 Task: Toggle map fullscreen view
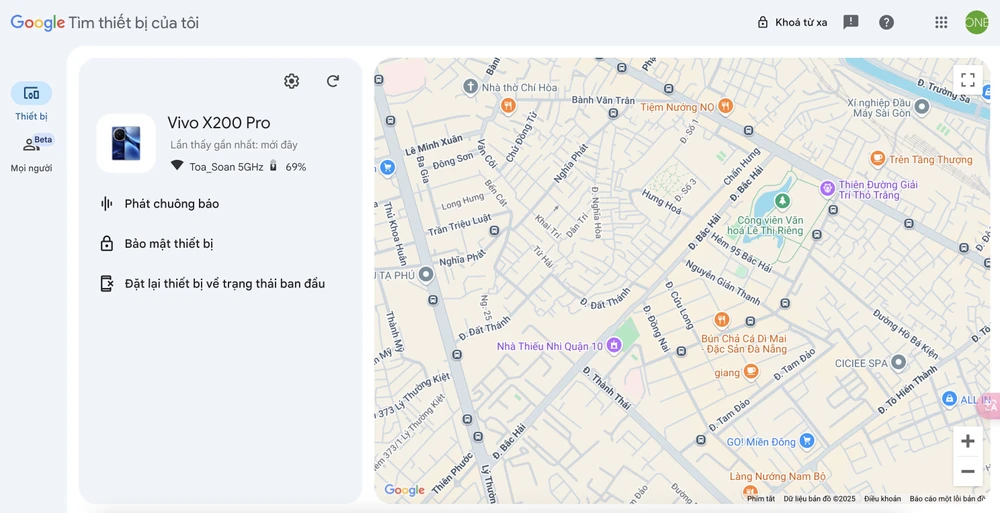pos(968,80)
